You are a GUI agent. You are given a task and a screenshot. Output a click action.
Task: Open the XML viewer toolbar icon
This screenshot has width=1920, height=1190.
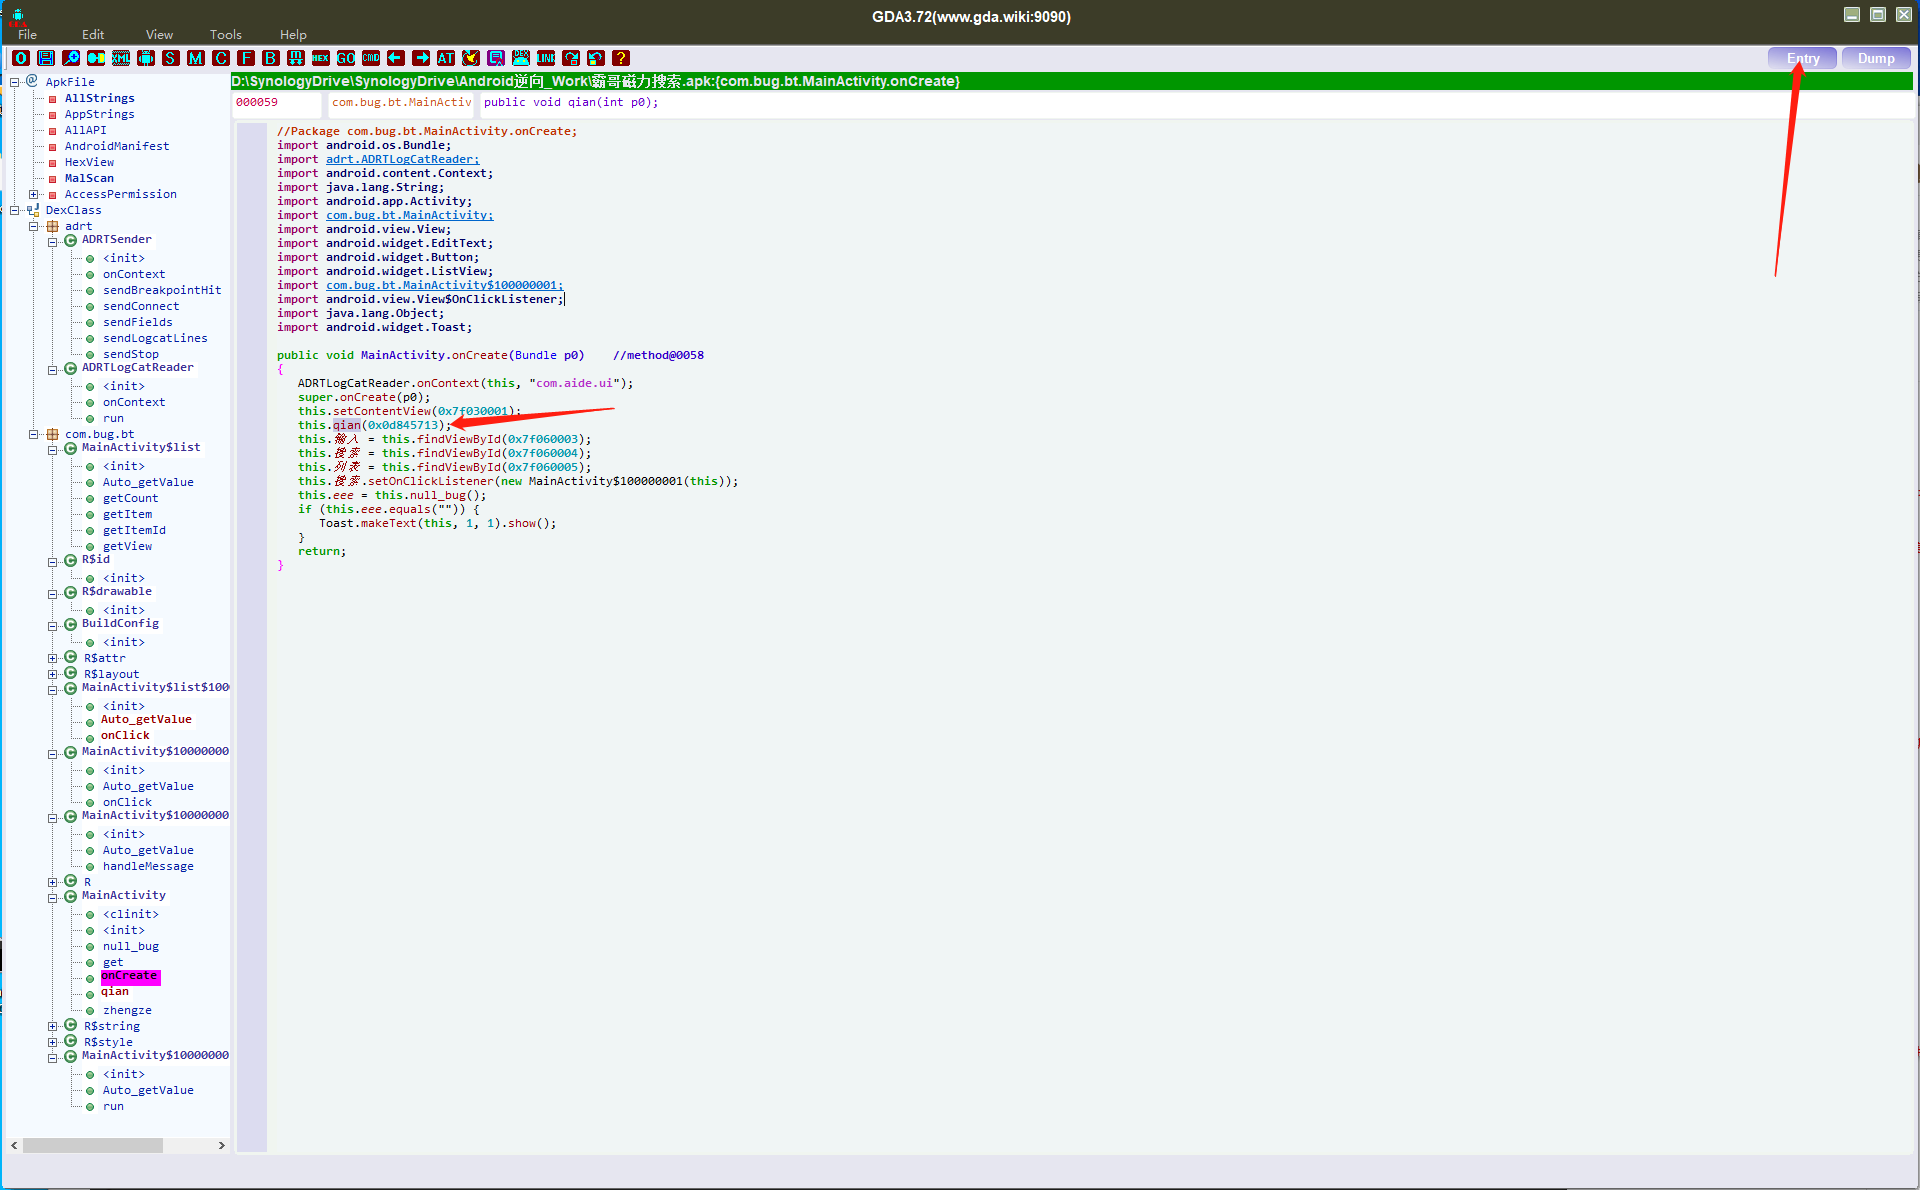click(120, 58)
